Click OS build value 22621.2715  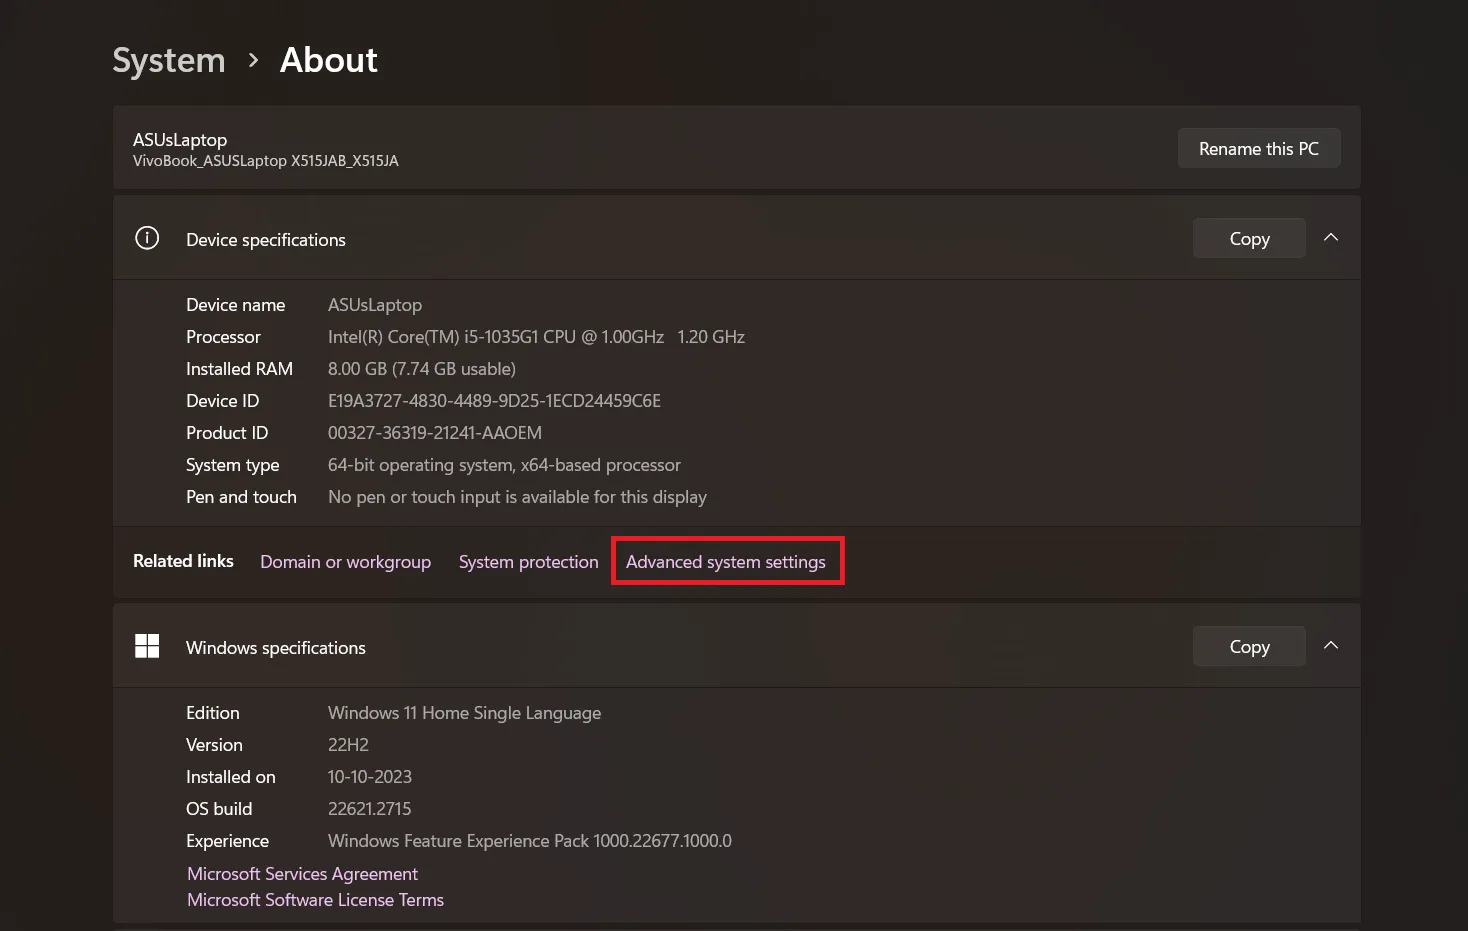[370, 809]
